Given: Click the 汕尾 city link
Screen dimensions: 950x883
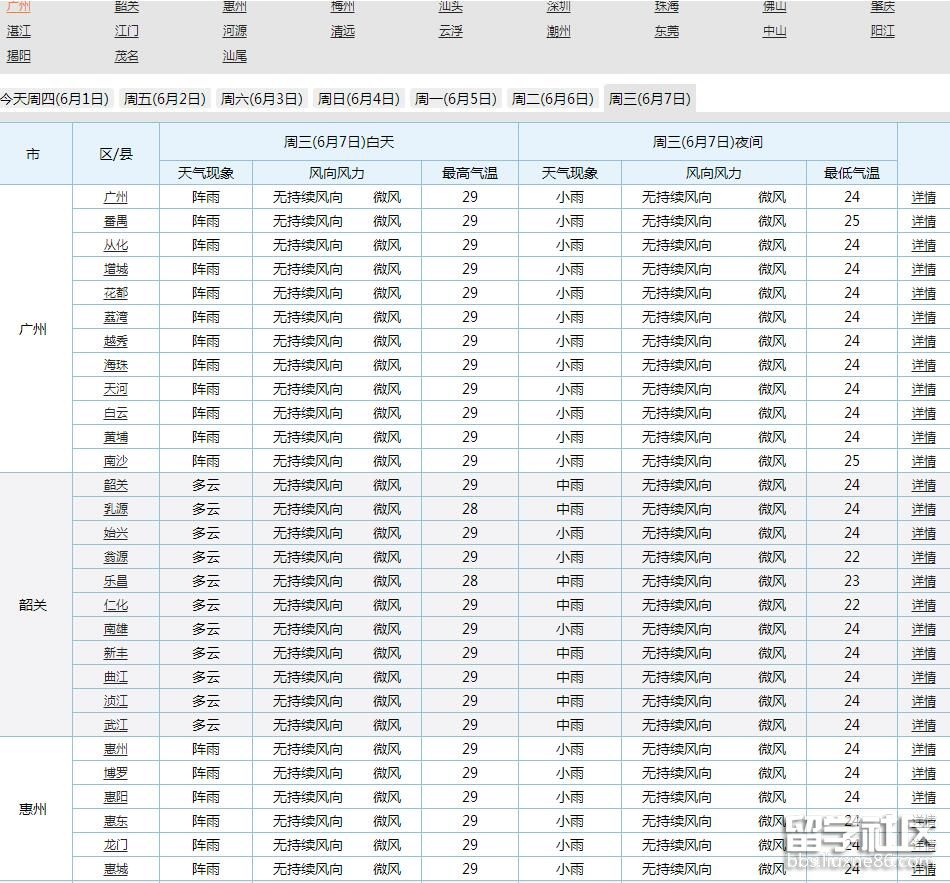Looking at the screenshot, I should 234,56.
